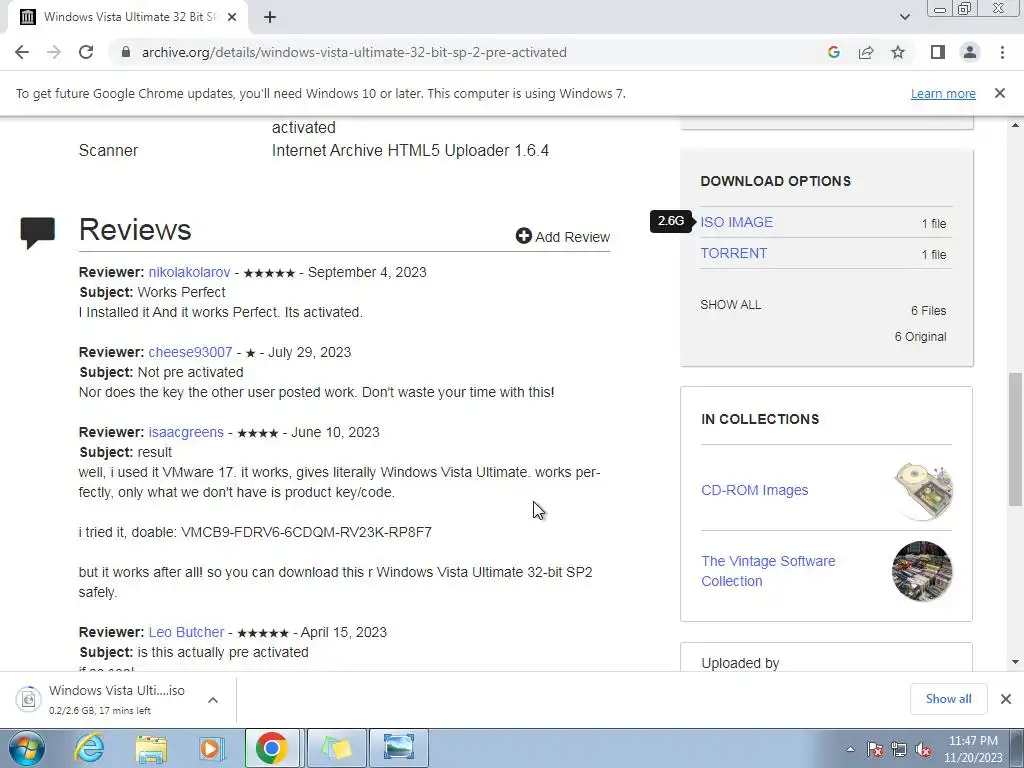Open the Chrome profile avatar

970,52
